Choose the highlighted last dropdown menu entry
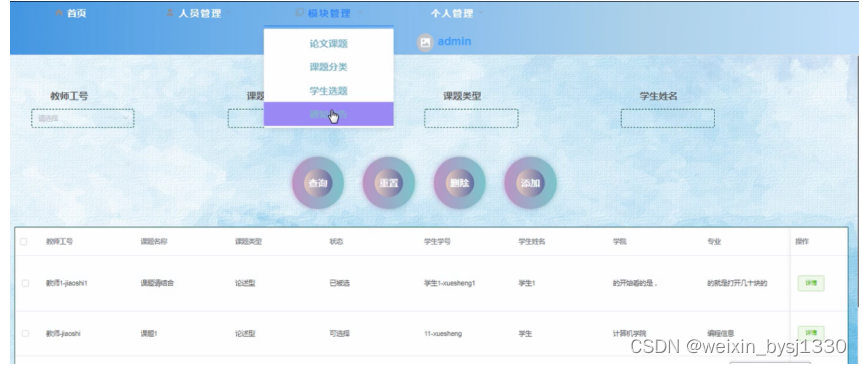The height and width of the screenshot is (366, 862). (x=329, y=114)
